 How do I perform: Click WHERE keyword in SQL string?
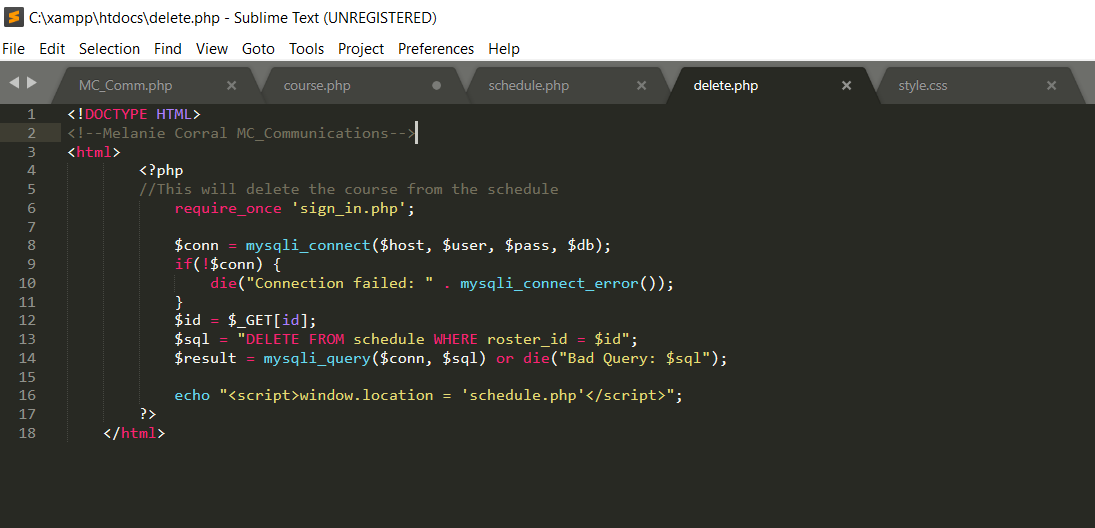point(455,339)
